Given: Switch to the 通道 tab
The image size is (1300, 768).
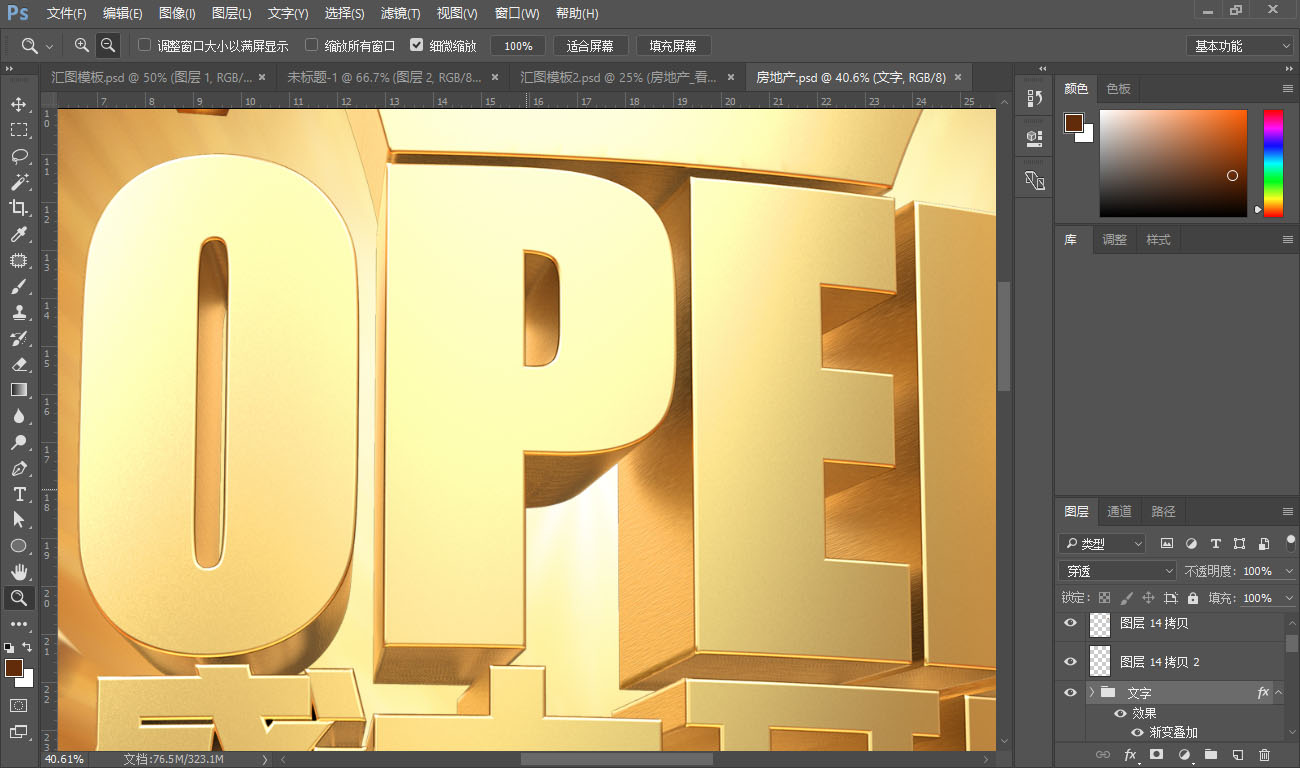Looking at the screenshot, I should click(1119, 511).
